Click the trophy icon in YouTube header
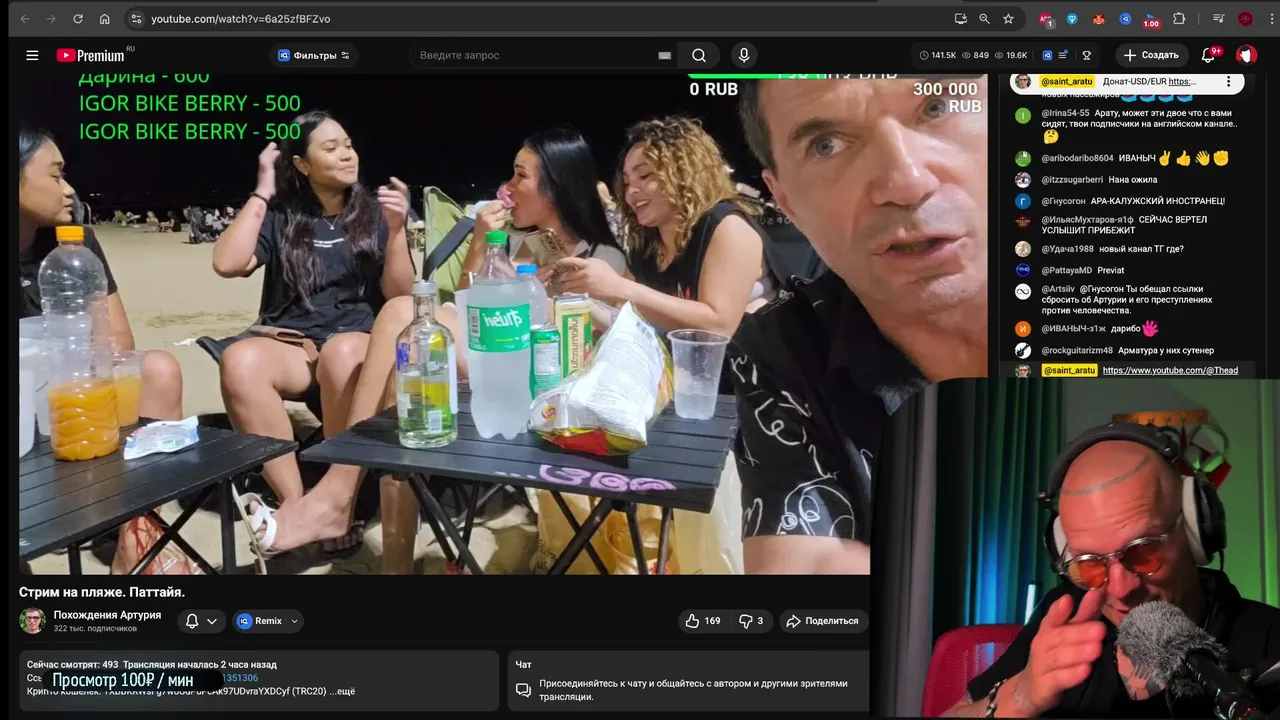Image resolution: width=1280 pixels, height=720 pixels. [x=1086, y=55]
